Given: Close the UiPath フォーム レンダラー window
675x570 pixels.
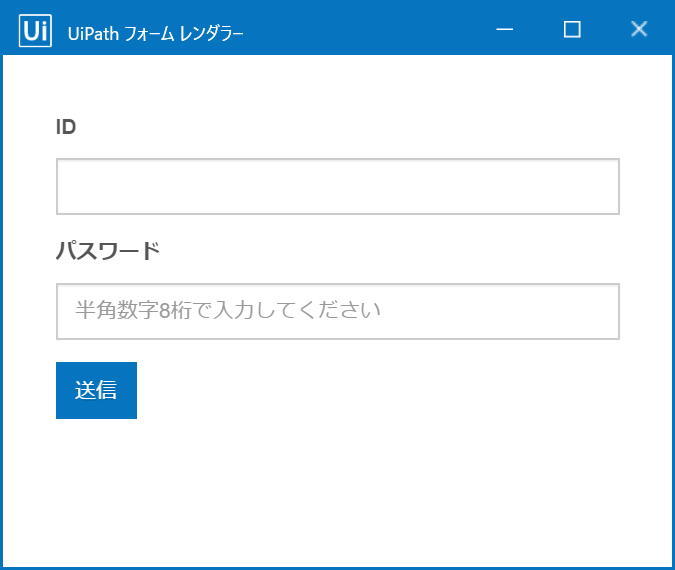Looking at the screenshot, I should [x=639, y=29].
